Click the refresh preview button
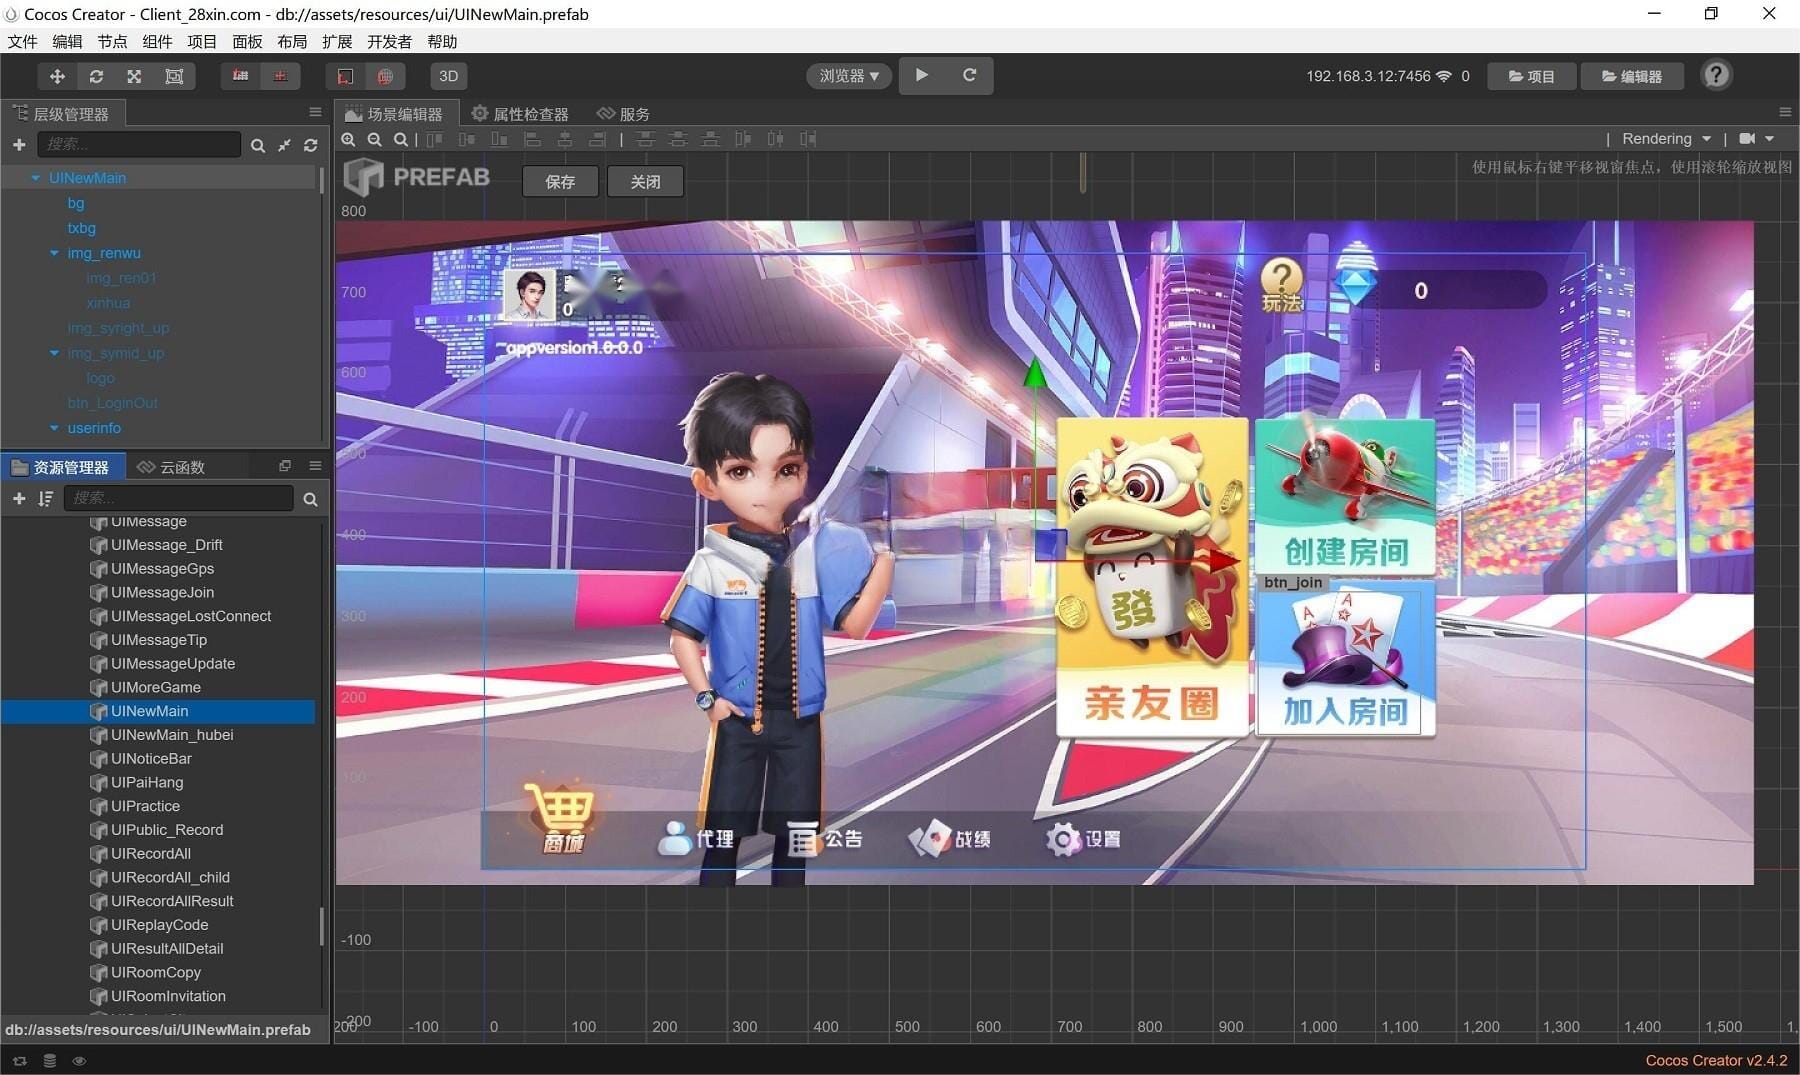Image resolution: width=1800 pixels, height=1075 pixels. [969, 75]
